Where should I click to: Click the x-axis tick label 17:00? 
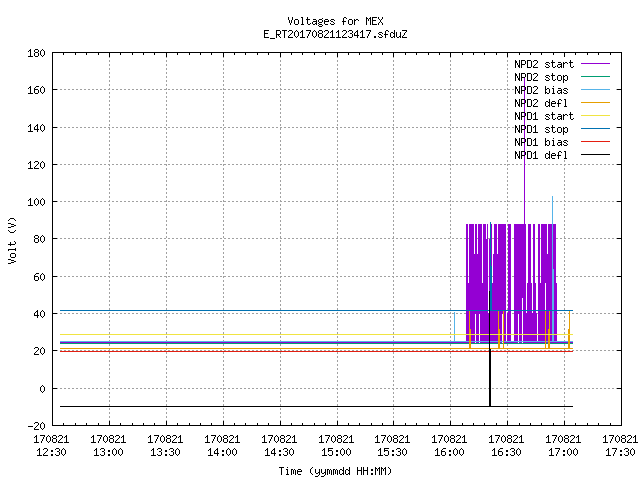pos(563,452)
